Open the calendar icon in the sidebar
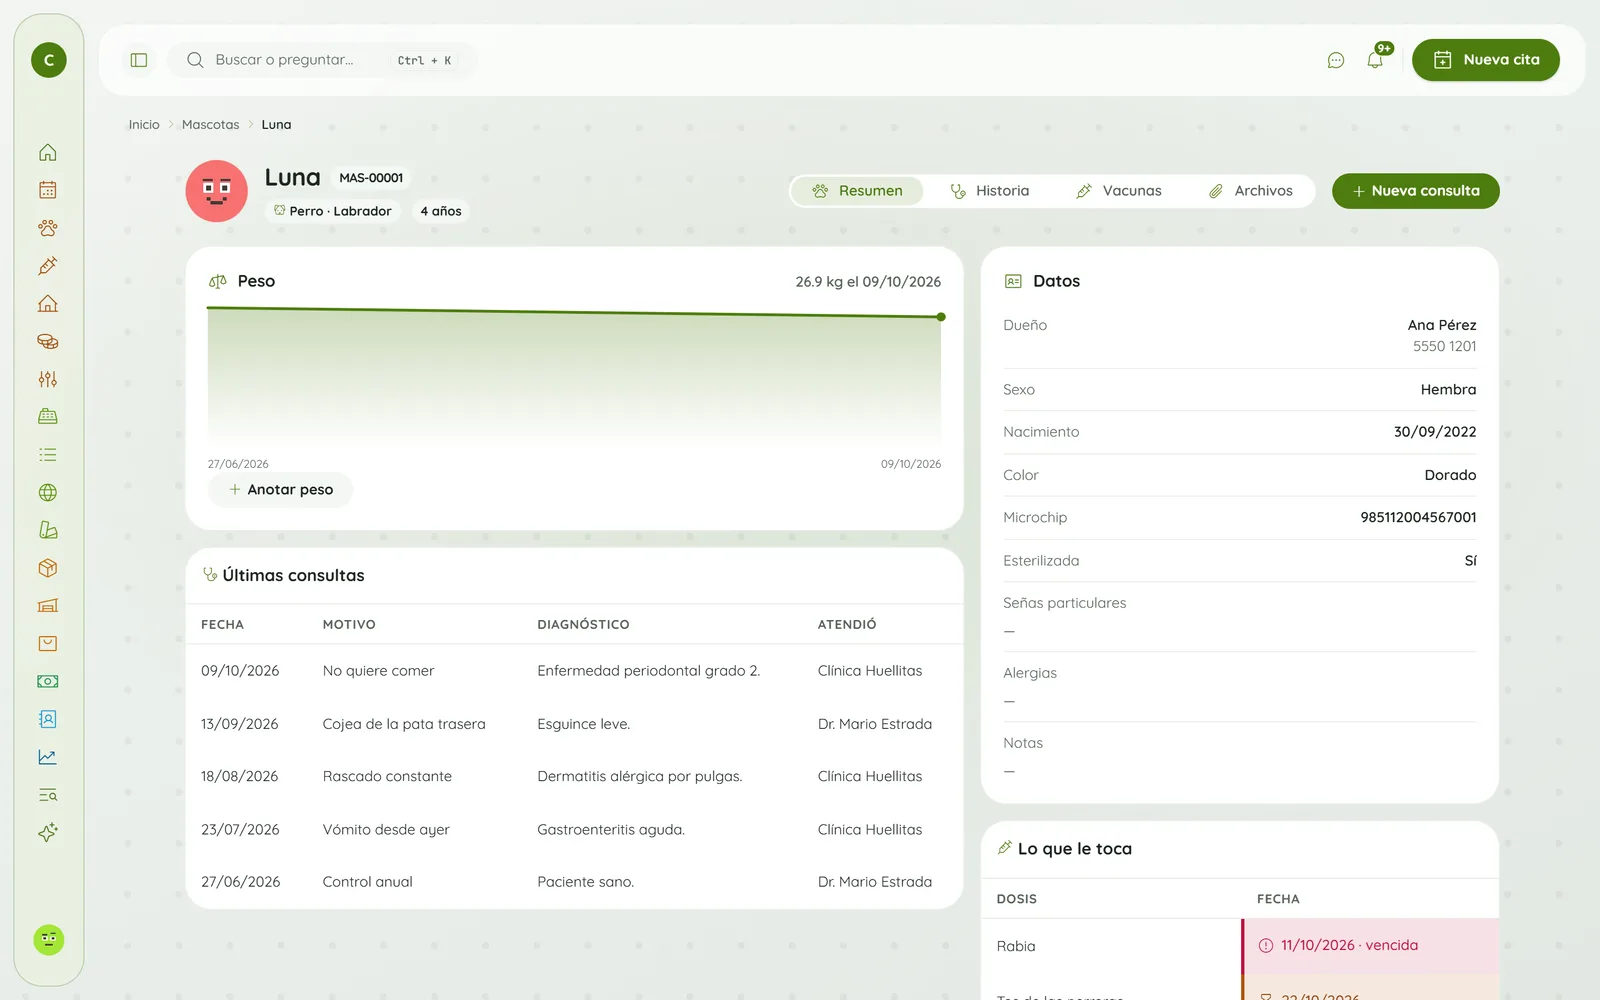Image resolution: width=1600 pixels, height=1000 pixels. (48, 190)
